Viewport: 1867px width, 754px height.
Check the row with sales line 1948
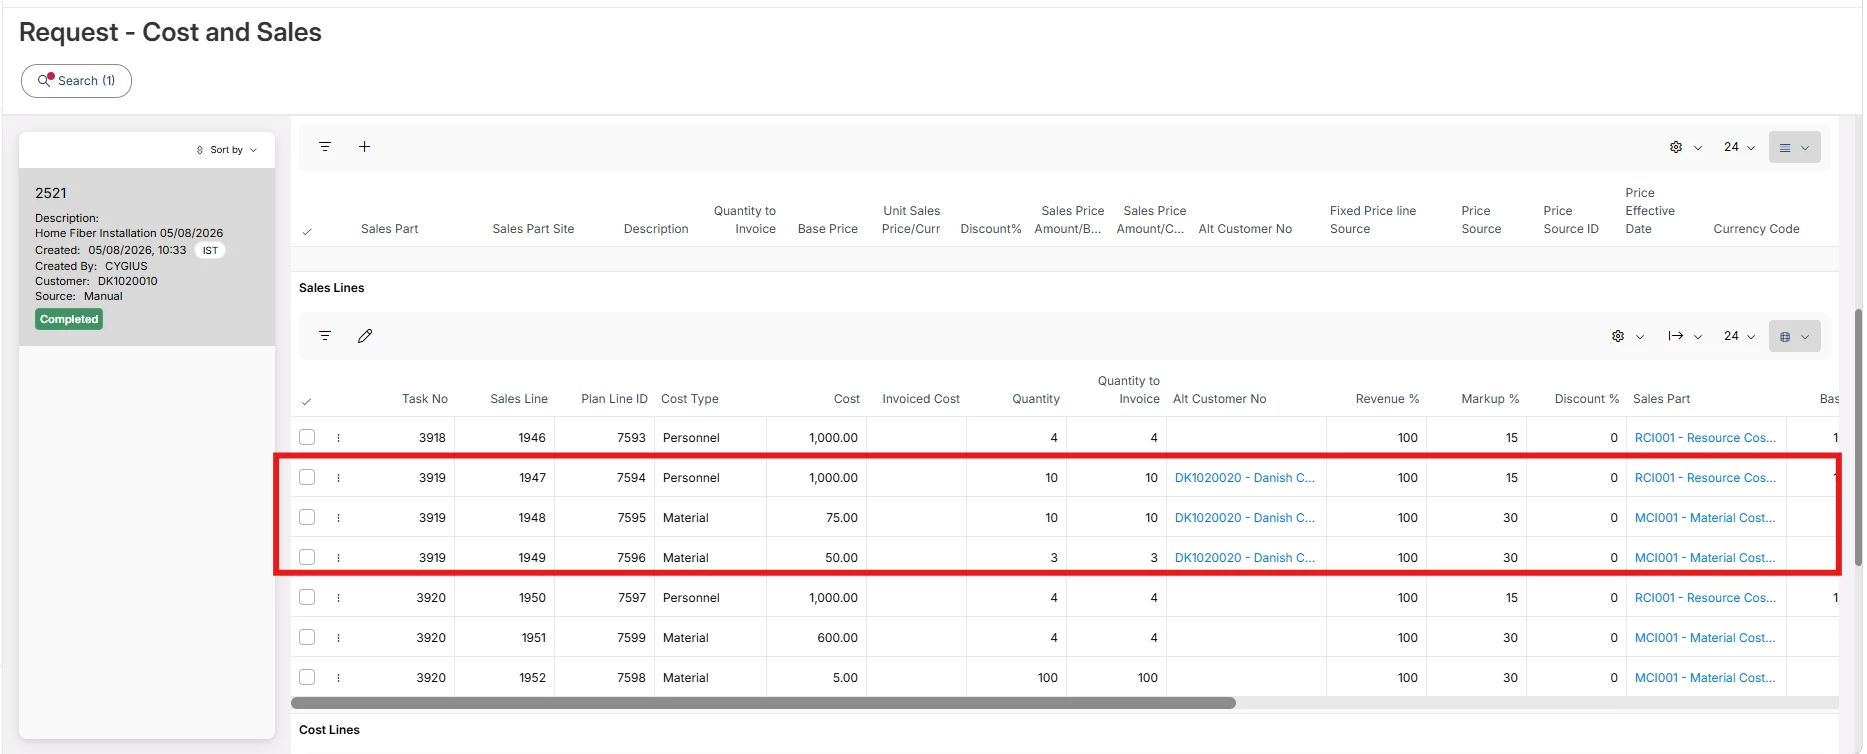tap(307, 517)
